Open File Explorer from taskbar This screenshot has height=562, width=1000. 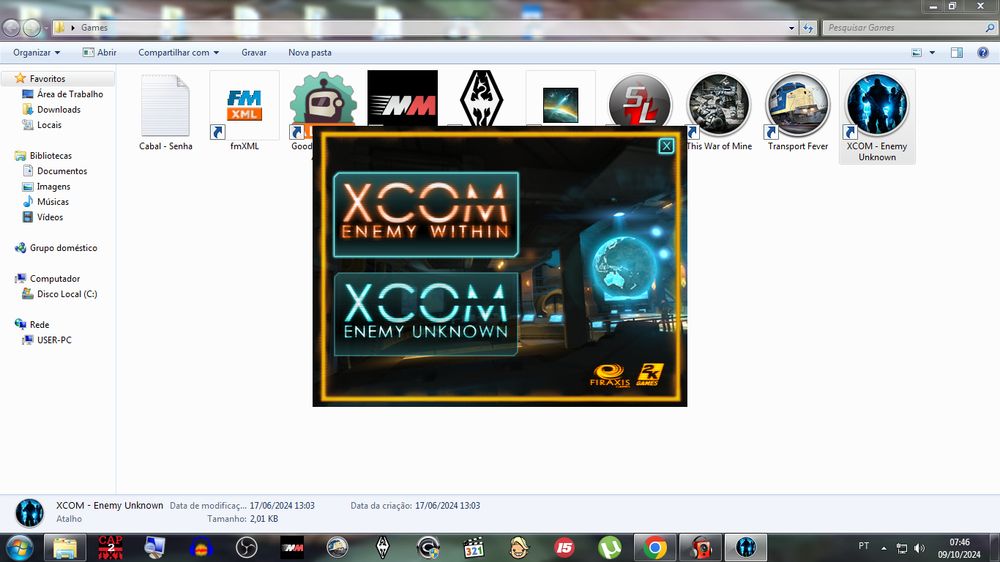(64, 547)
